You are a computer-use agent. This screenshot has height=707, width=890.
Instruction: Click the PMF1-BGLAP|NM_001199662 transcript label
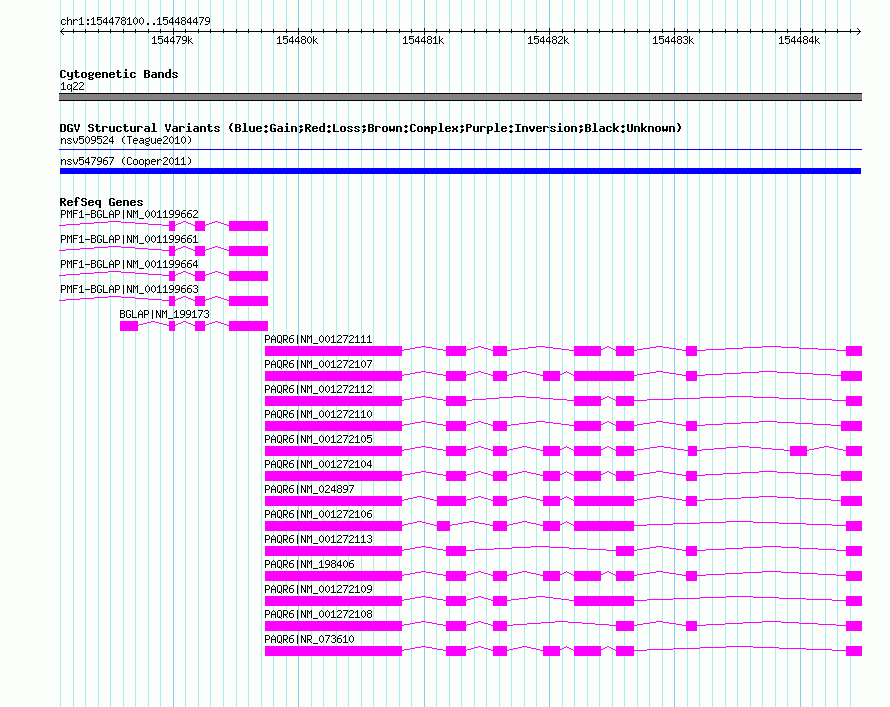pyautogui.click(x=129, y=214)
